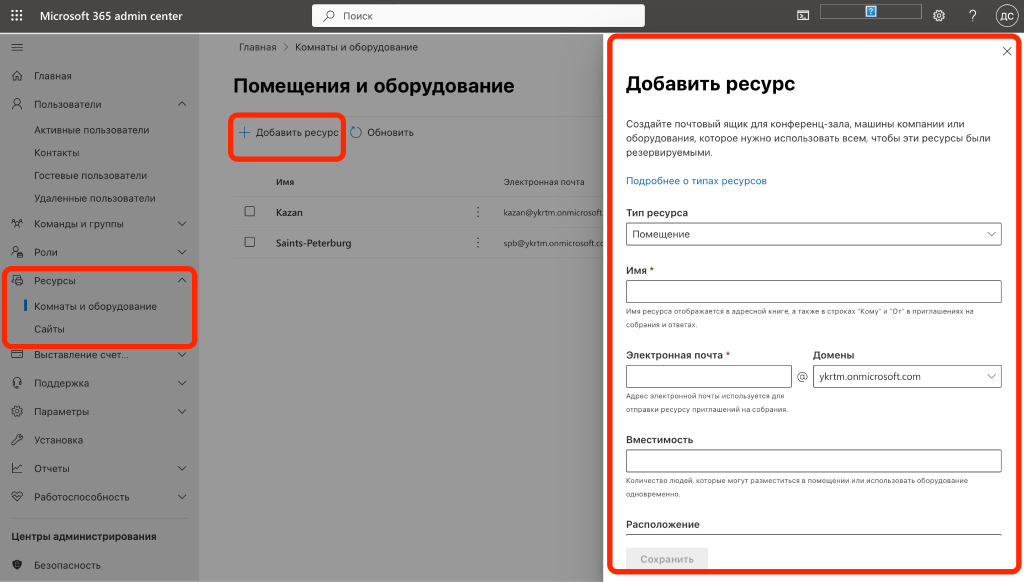Open Сайты menu item
This screenshot has height=582, width=1024.
(x=49, y=329)
